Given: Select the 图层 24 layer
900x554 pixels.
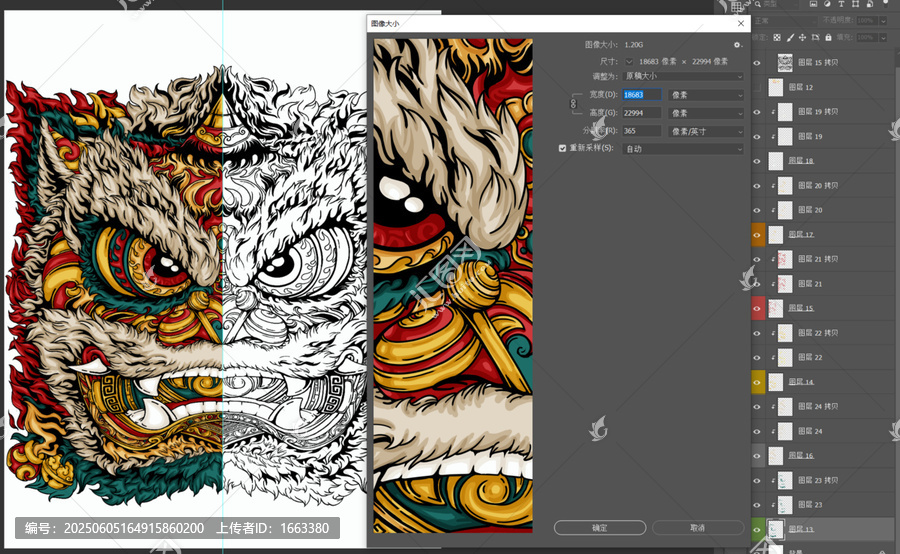Looking at the screenshot, I should point(825,431).
